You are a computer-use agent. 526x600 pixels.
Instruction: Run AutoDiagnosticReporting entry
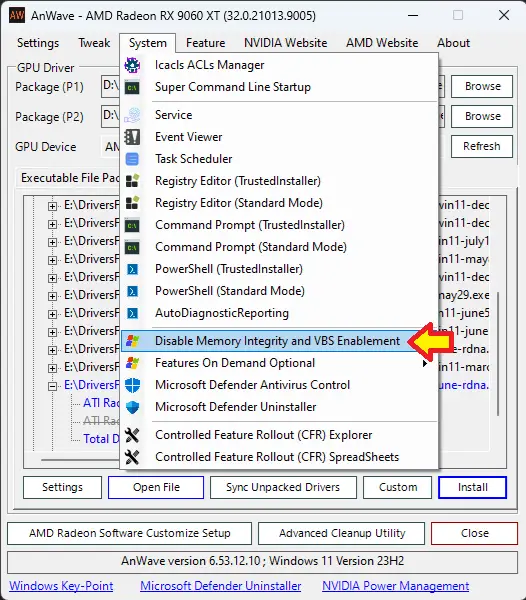click(279, 313)
